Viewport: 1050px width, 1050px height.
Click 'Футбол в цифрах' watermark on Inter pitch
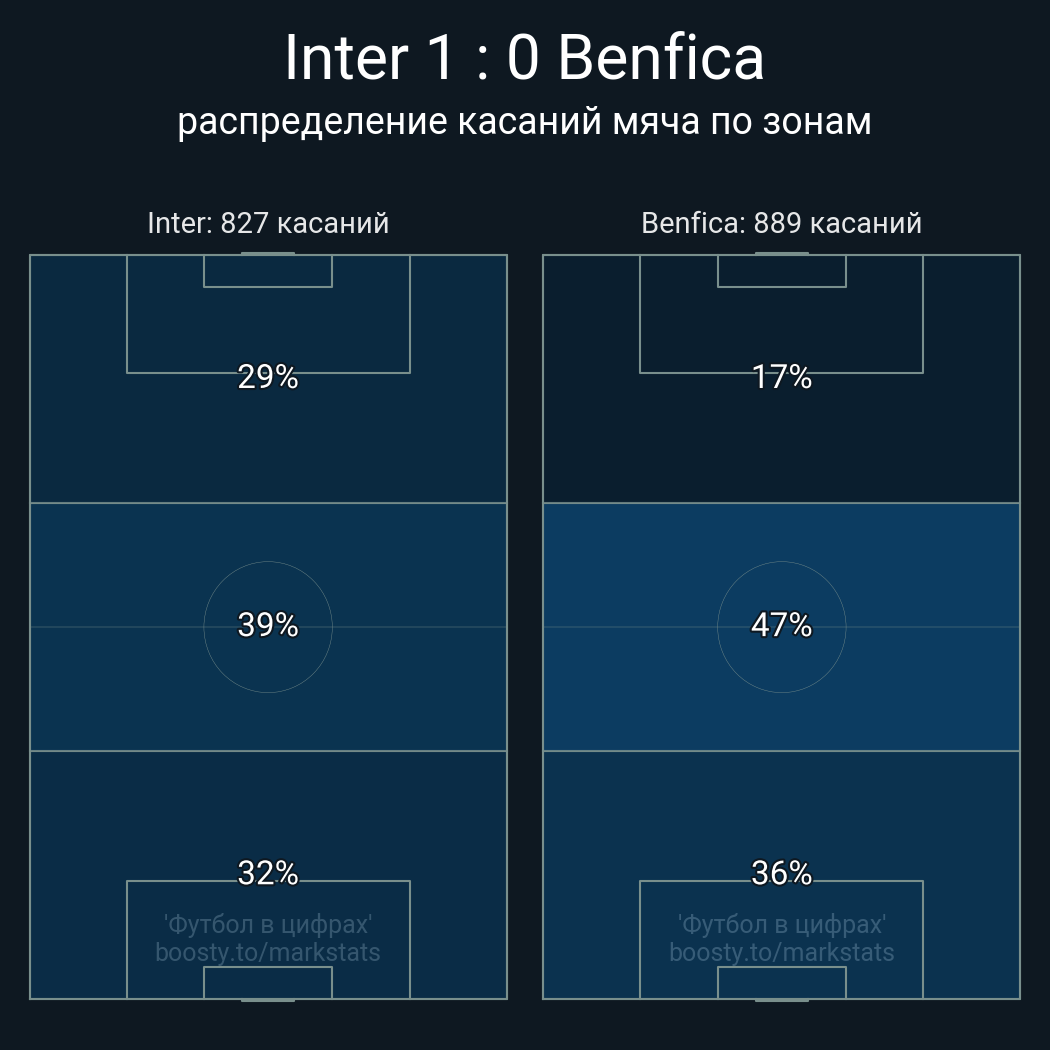[x=268, y=924]
